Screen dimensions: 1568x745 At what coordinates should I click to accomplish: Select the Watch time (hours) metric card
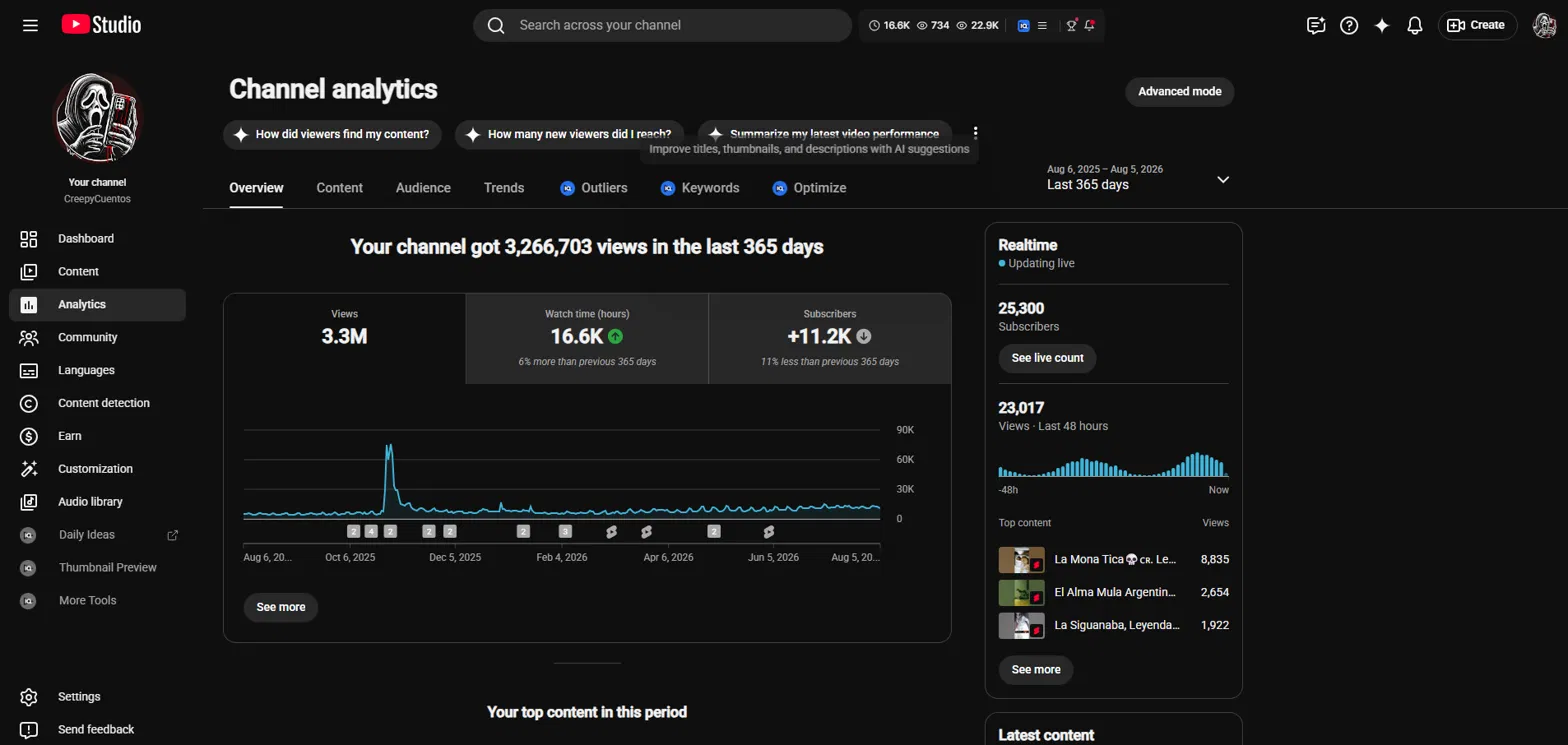[x=587, y=339]
